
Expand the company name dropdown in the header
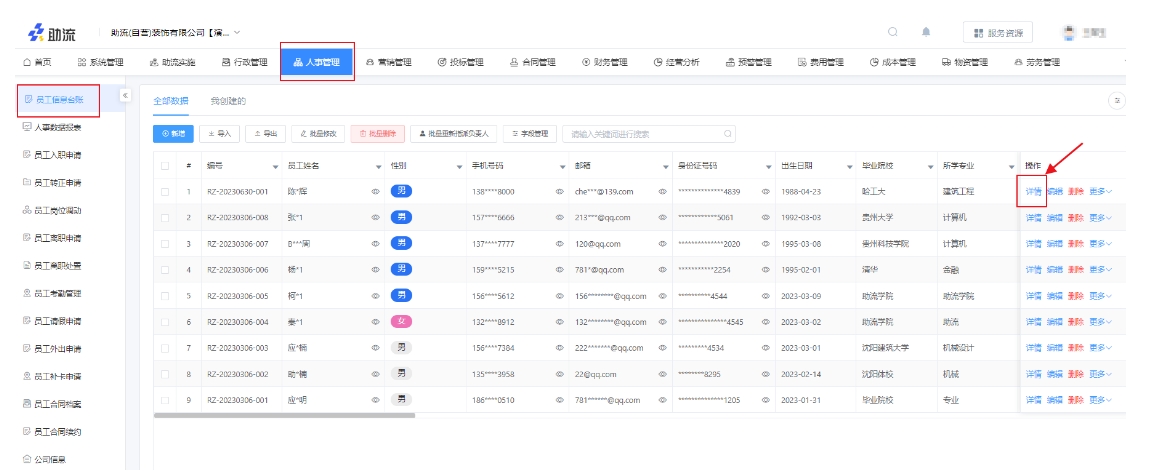click(x=237, y=33)
